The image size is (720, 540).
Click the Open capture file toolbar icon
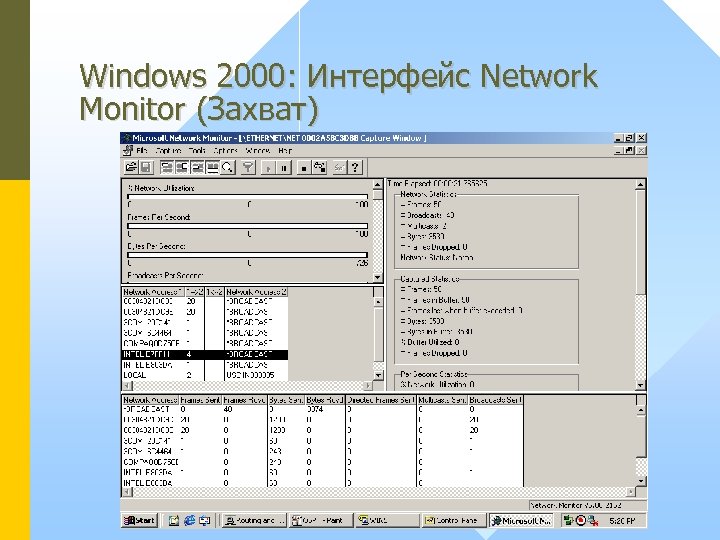(131, 168)
